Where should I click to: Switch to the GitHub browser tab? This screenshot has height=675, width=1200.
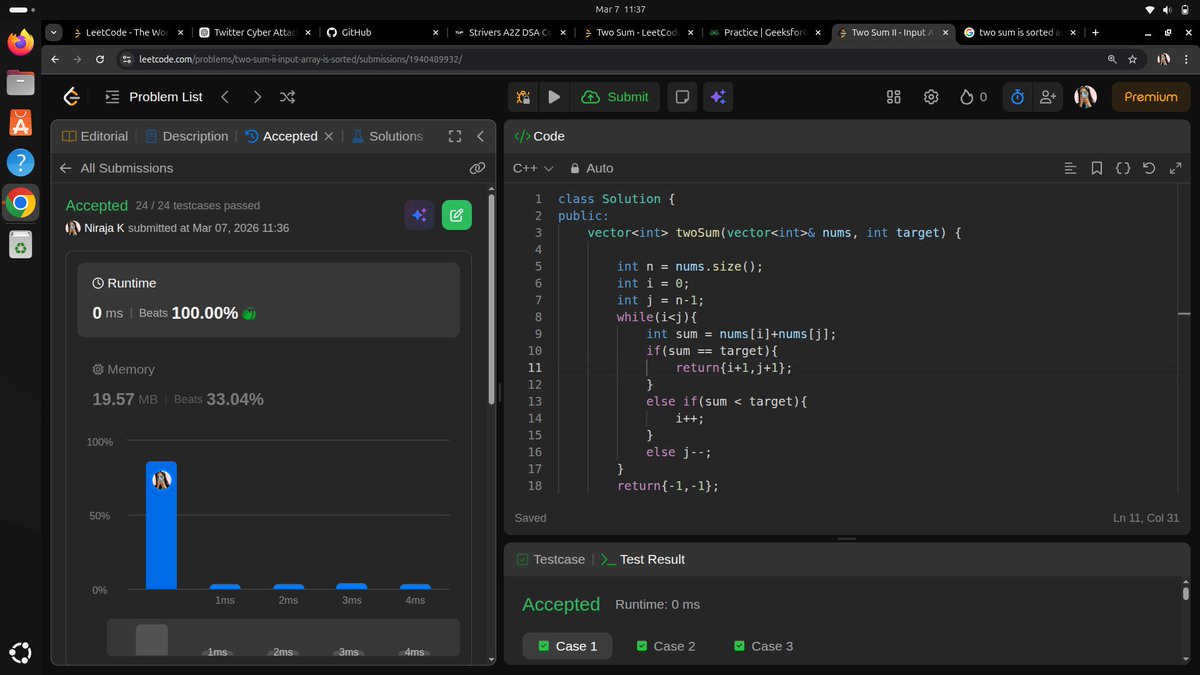[x=382, y=32]
